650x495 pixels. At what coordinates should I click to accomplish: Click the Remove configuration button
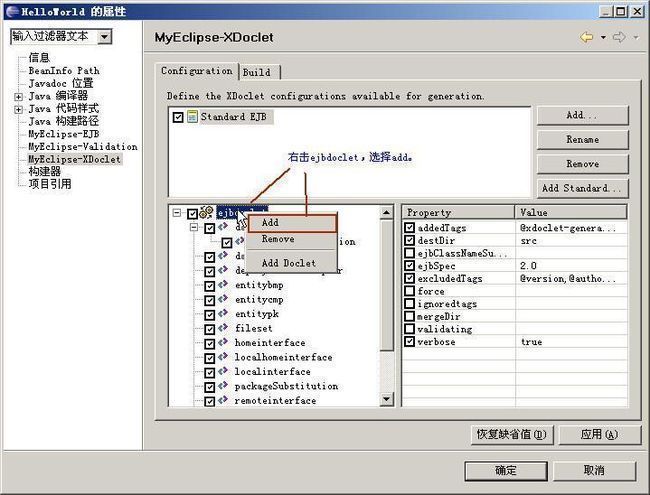pyautogui.click(x=582, y=164)
